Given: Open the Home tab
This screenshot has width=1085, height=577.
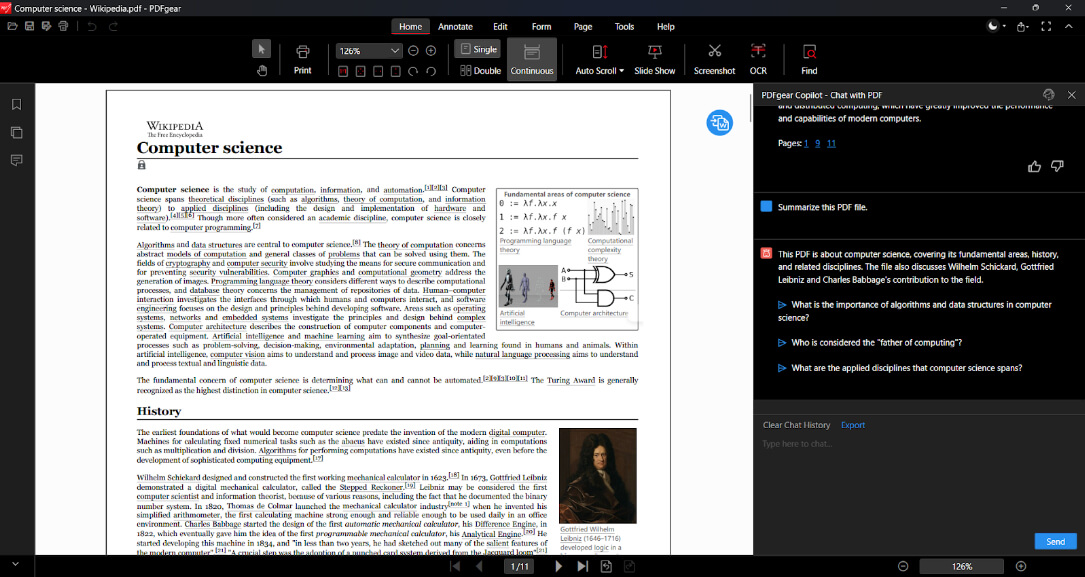Looking at the screenshot, I should click(x=410, y=26).
